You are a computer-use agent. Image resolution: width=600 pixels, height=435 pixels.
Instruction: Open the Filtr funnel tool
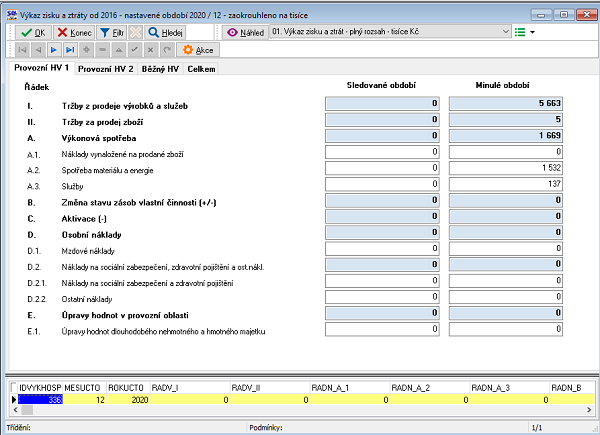tap(113, 32)
